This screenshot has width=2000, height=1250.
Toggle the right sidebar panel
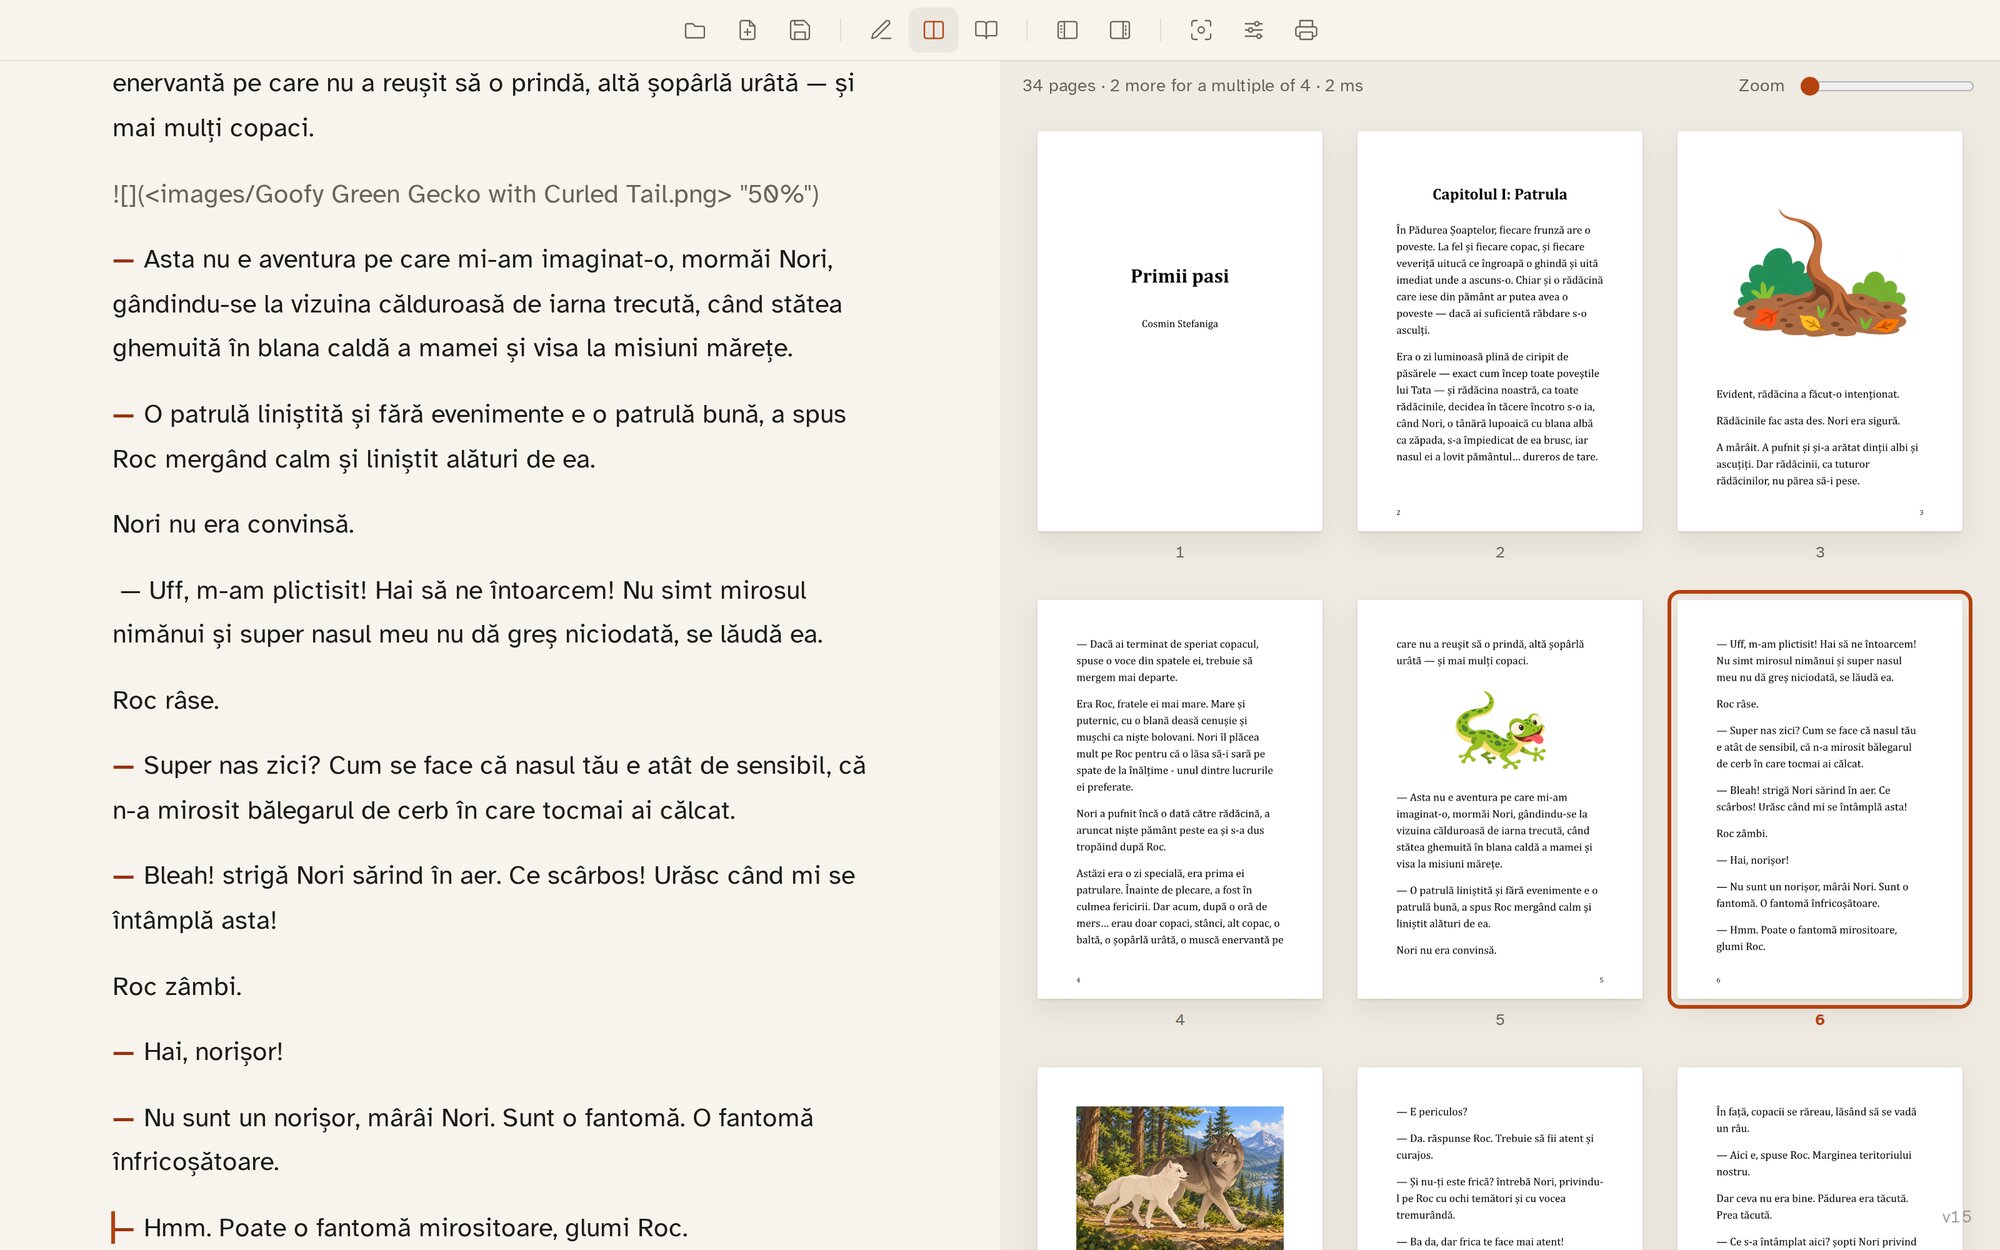point(1120,30)
